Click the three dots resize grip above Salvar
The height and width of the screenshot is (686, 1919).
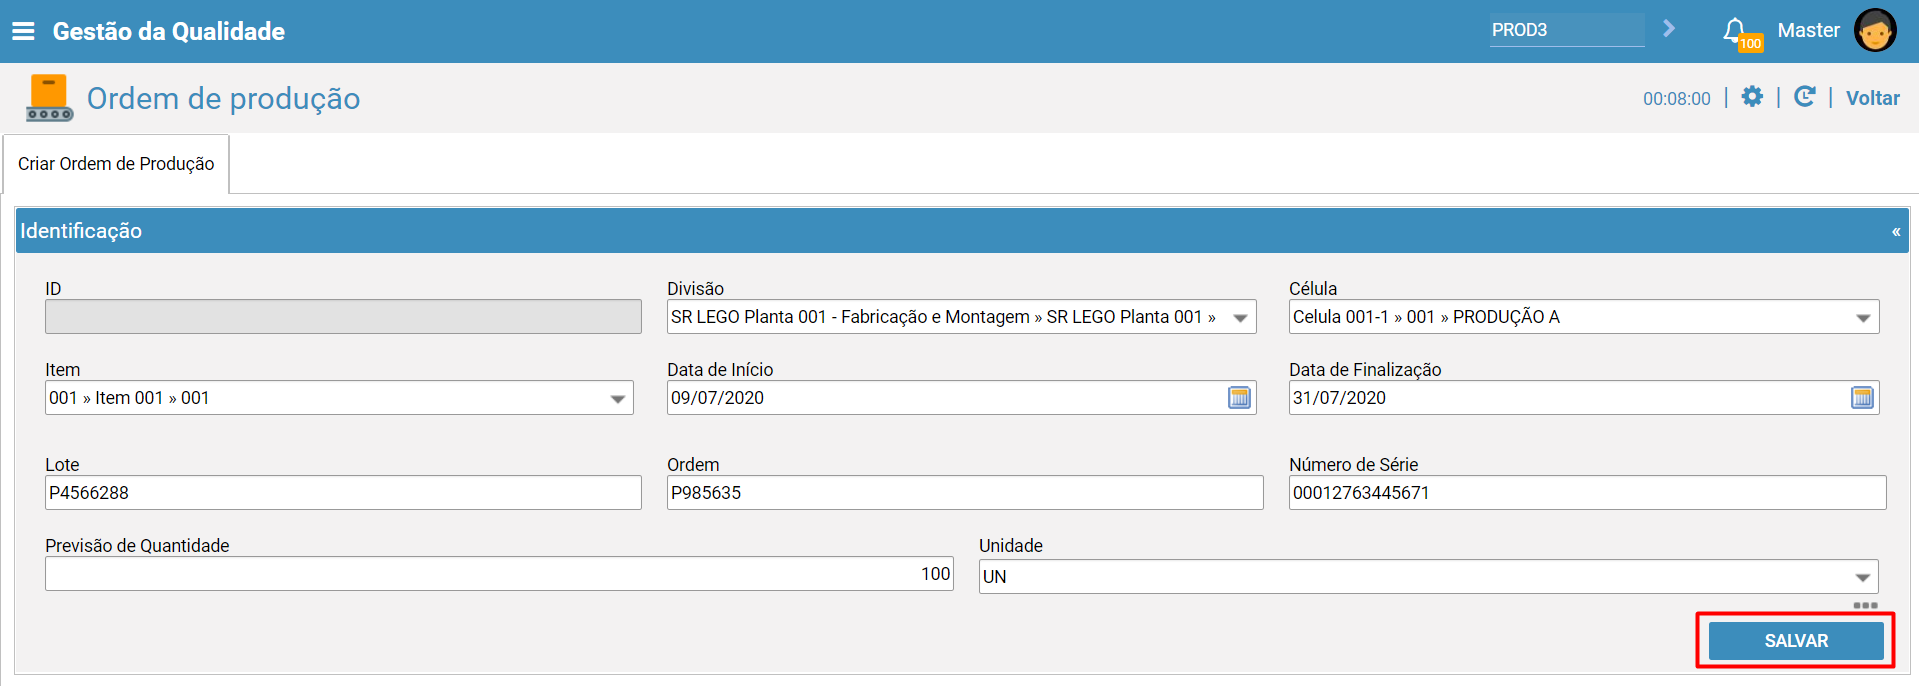pyautogui.click(x=1865, y=606)
